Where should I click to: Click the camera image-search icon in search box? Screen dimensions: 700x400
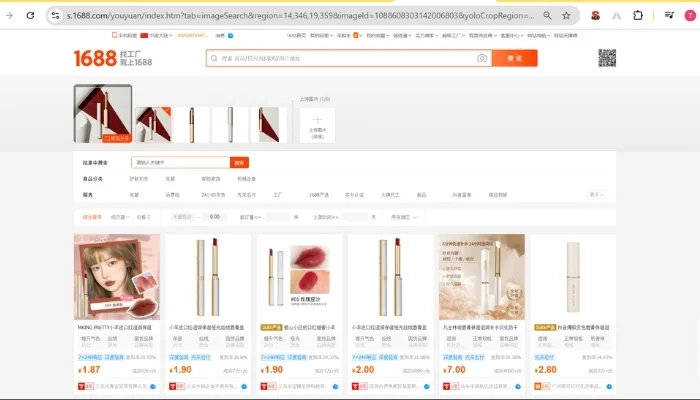[x=482, y=58]
